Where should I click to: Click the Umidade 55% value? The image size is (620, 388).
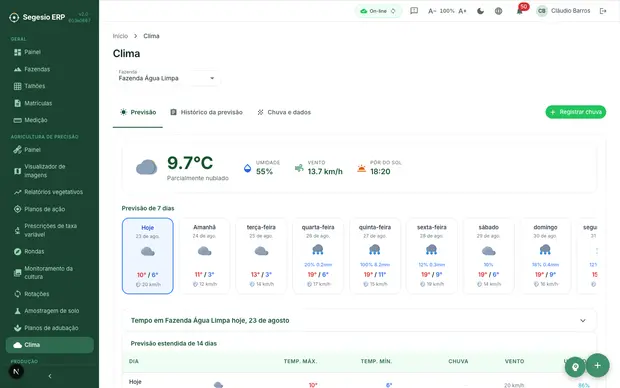tap(264, 172)
